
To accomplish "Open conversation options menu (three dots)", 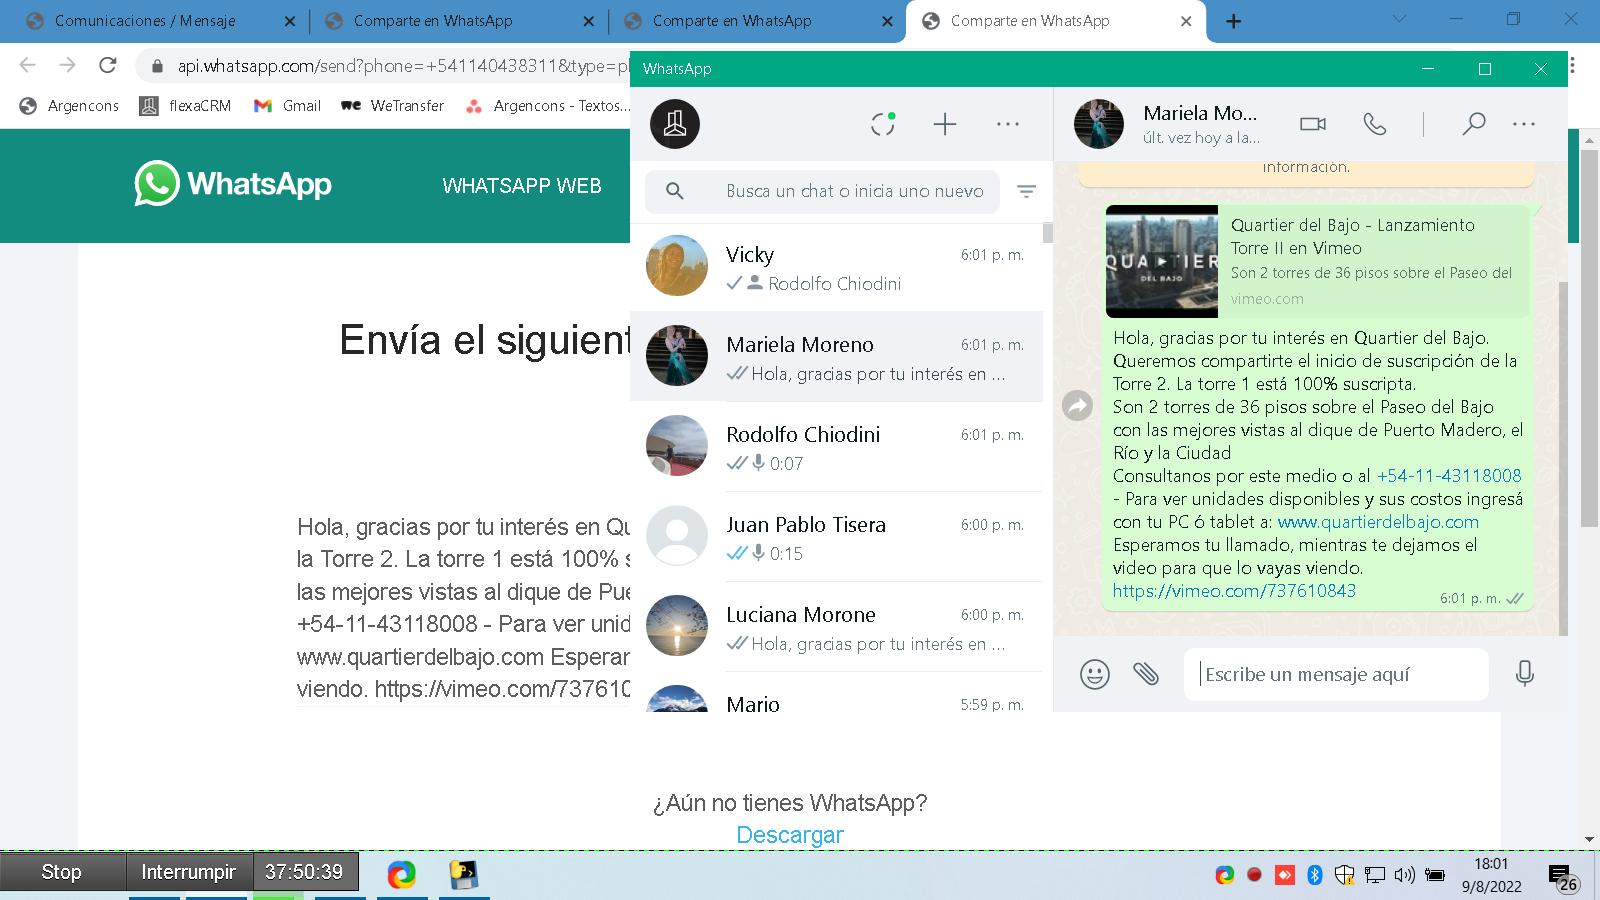I will point(1524,124).
